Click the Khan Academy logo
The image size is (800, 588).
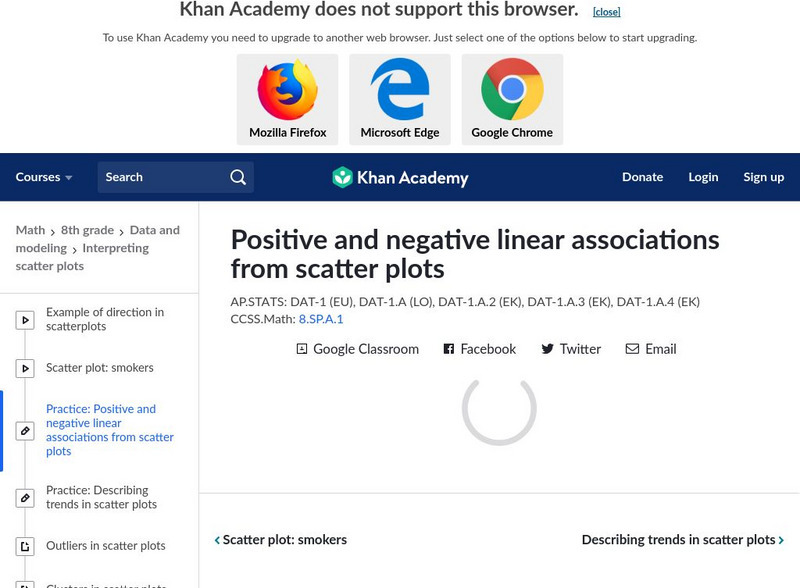point(400,178)
